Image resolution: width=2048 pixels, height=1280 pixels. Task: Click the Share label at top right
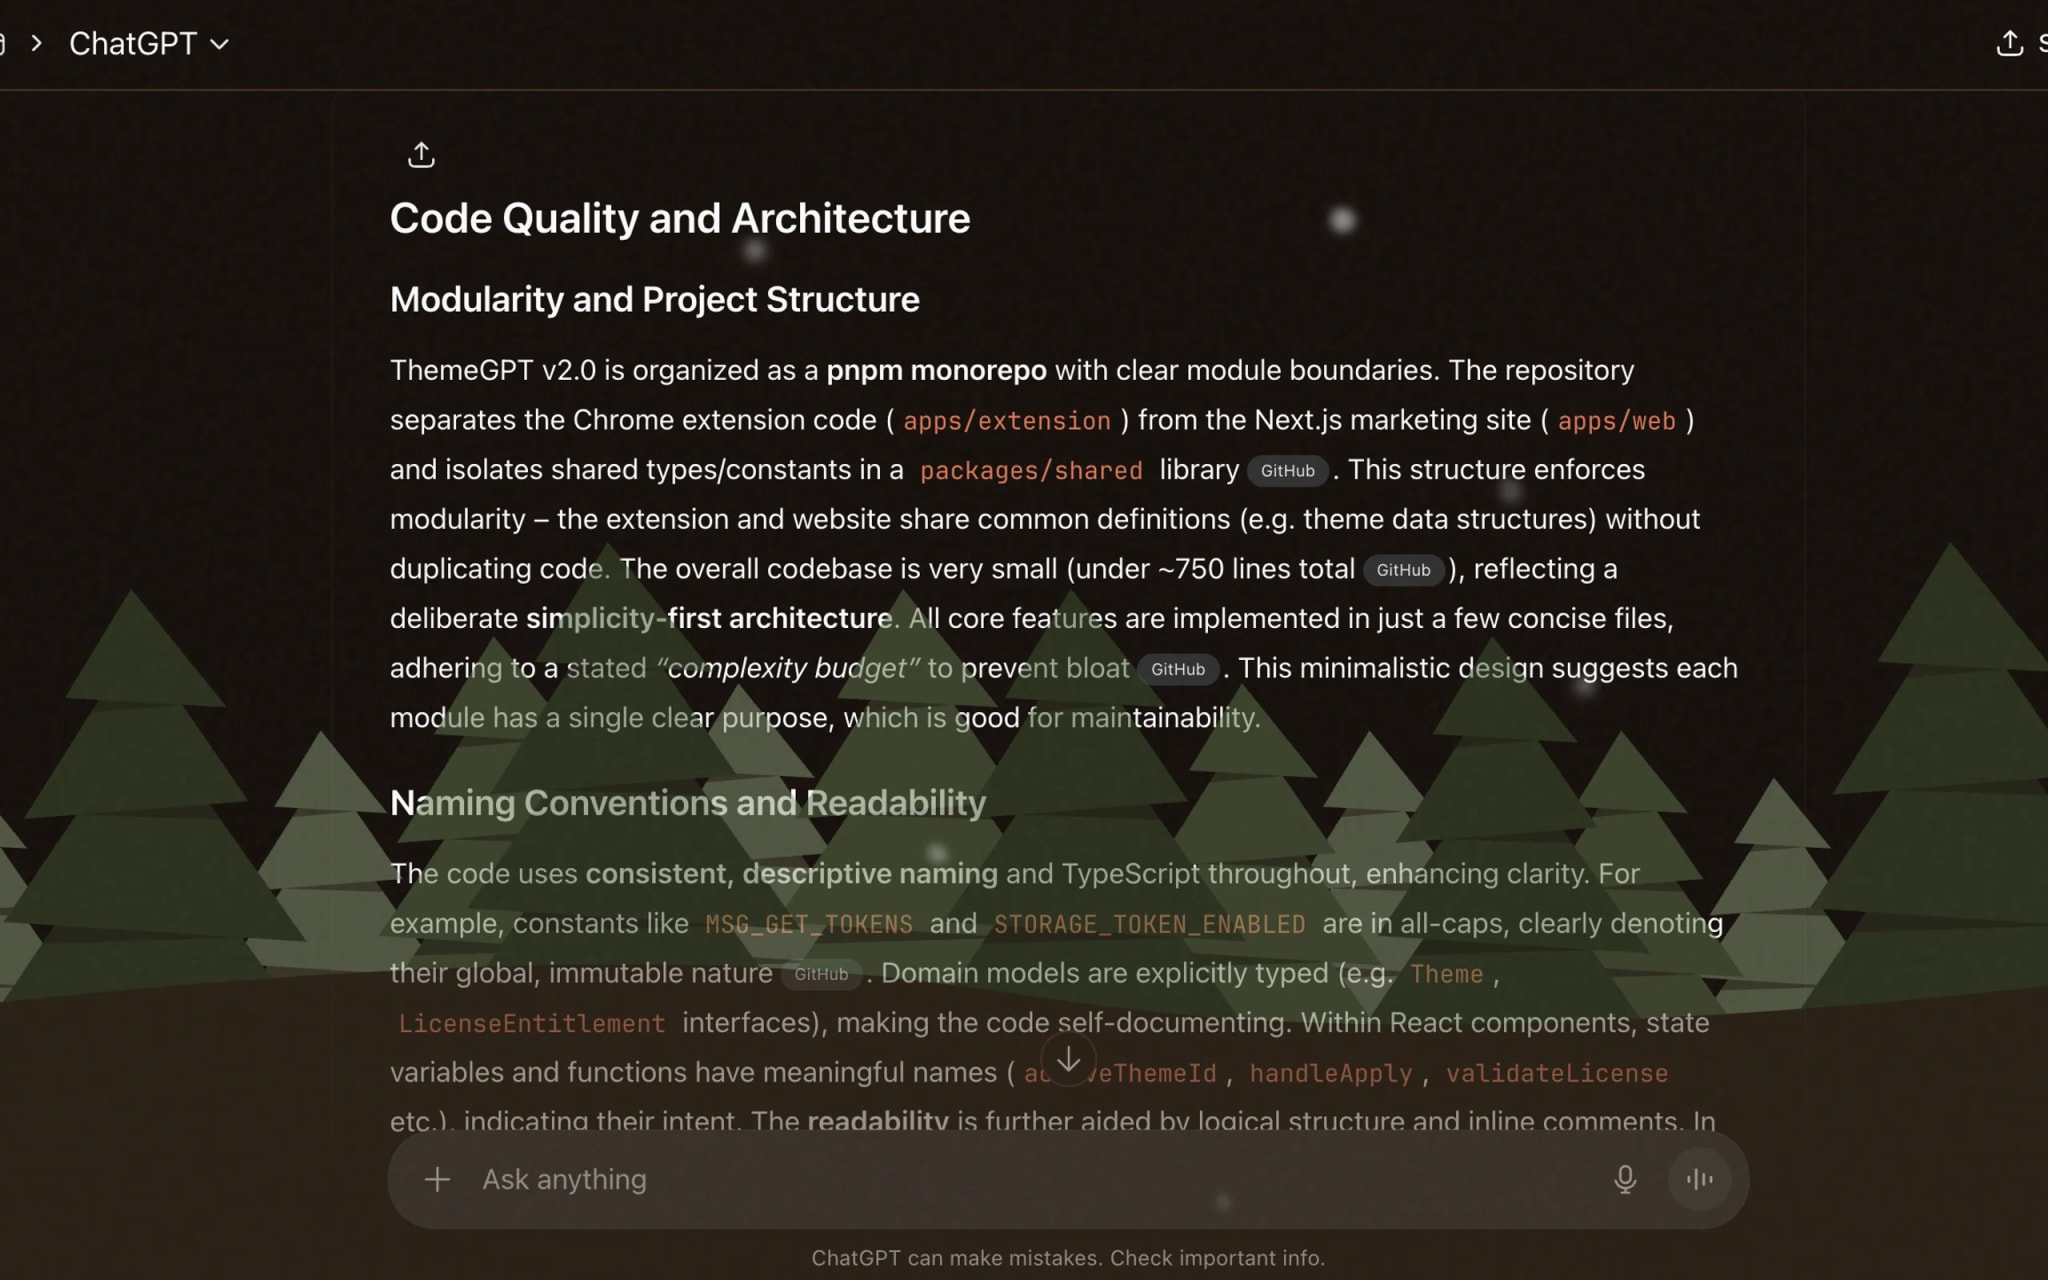coord(2043,43)
